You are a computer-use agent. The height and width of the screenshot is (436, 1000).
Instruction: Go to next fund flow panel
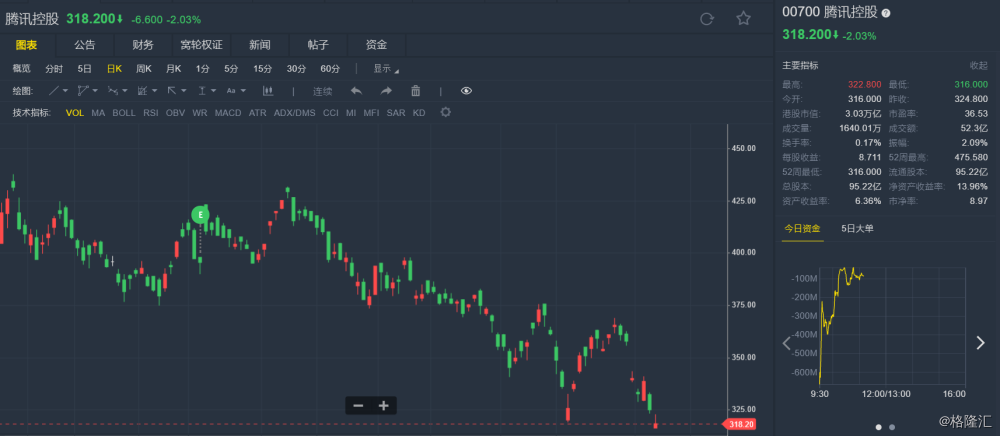(x=980, y=343)
